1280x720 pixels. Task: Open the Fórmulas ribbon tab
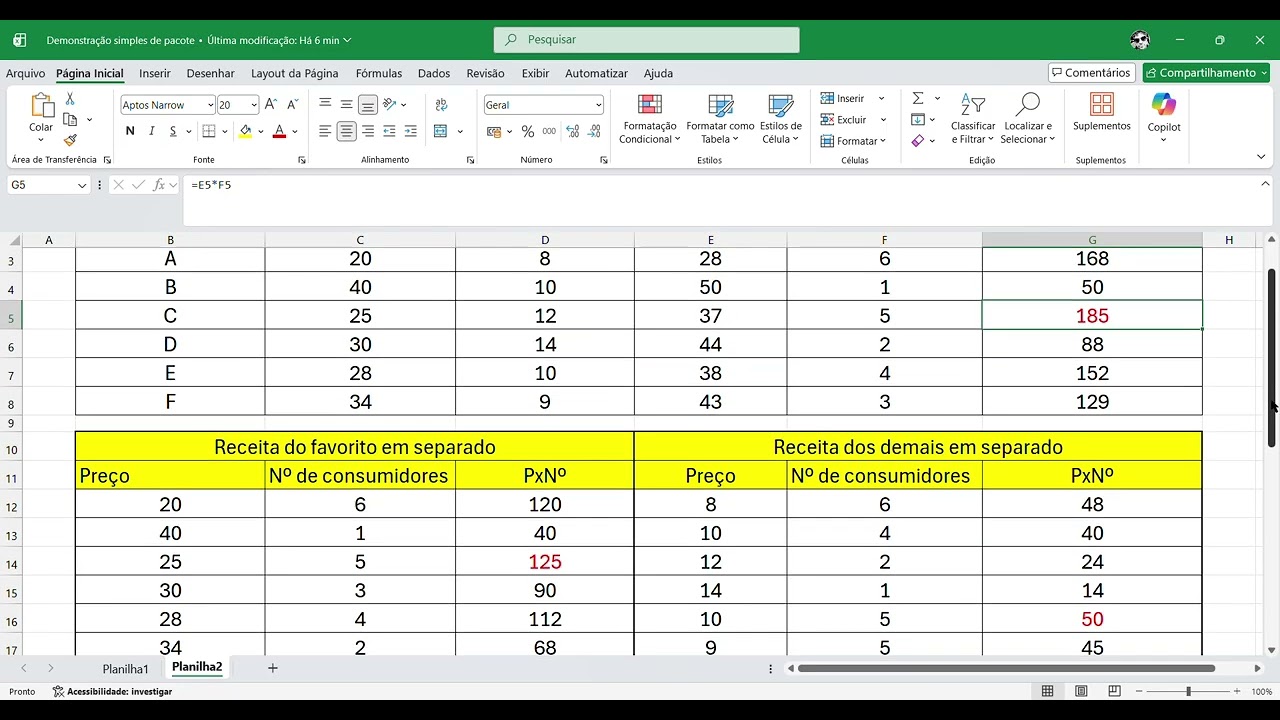pos(379,73)
